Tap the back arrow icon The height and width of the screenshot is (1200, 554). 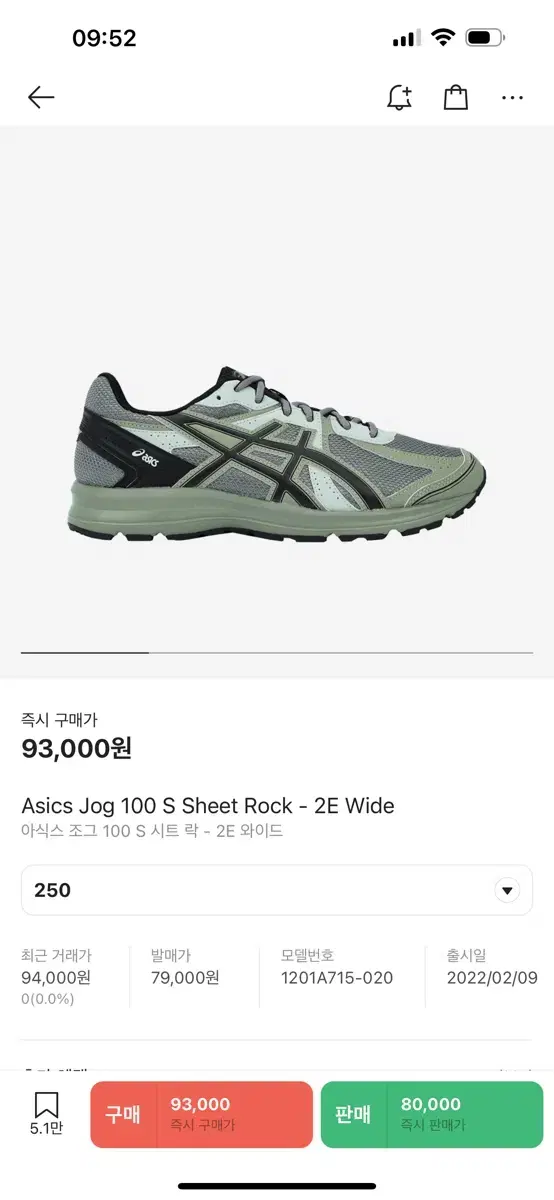coord(41,97)
